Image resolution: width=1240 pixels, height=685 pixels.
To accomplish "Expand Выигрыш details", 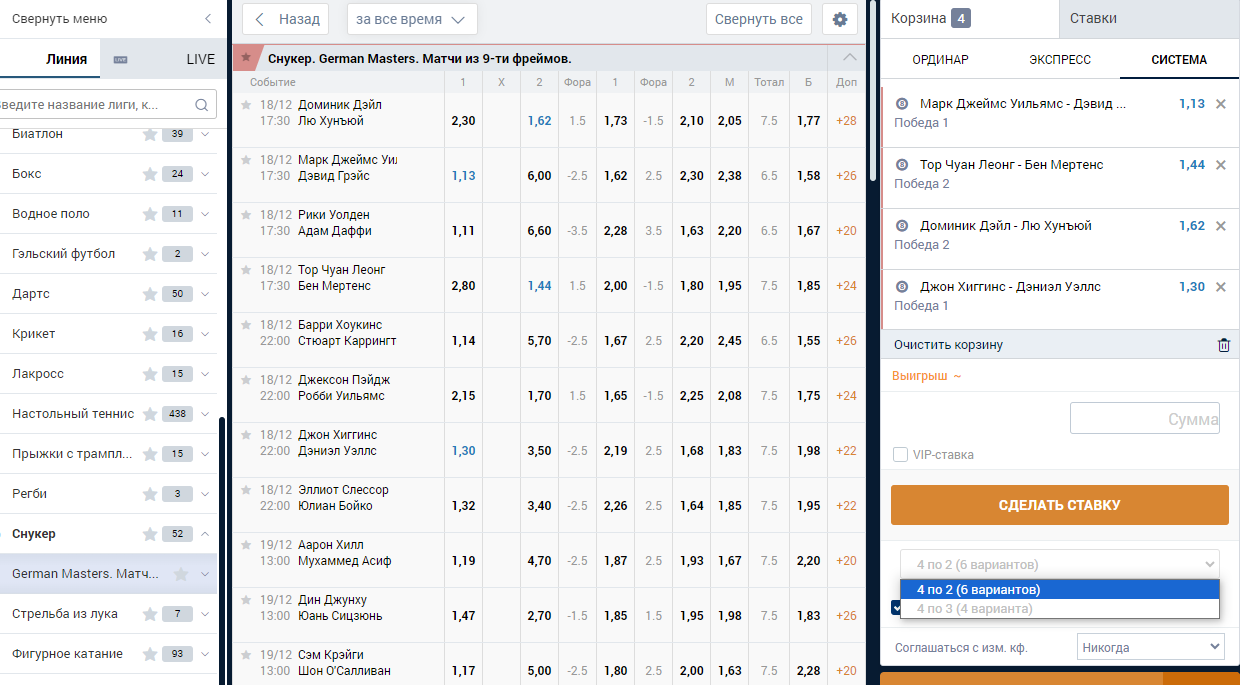I will point(926,376).
